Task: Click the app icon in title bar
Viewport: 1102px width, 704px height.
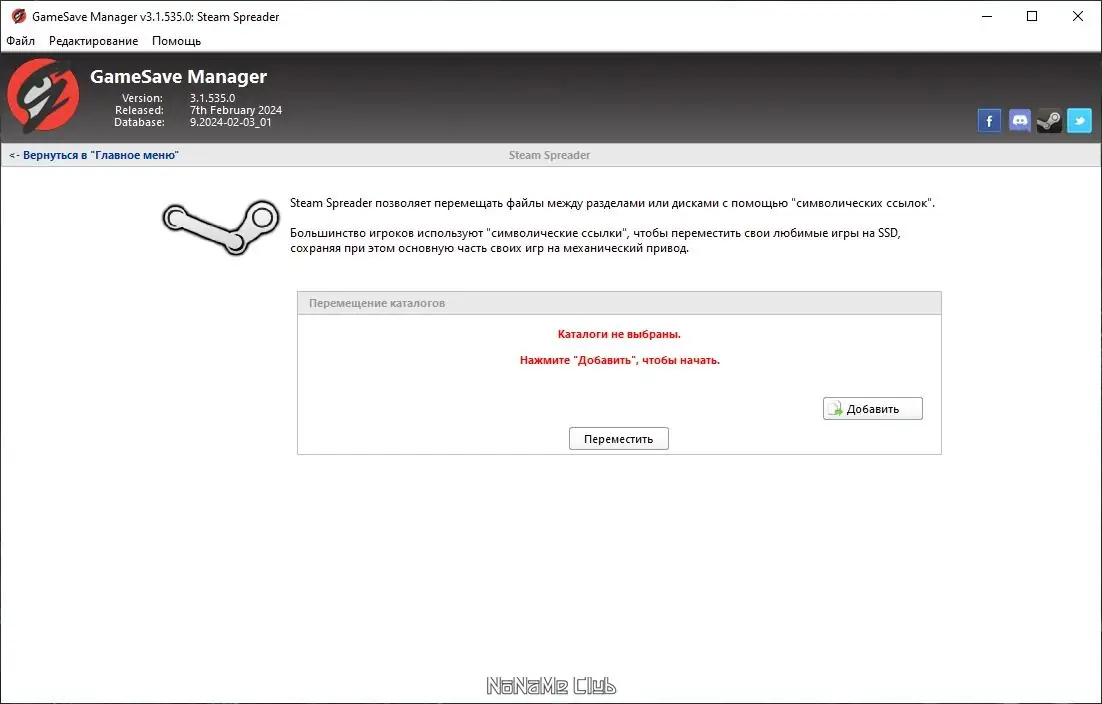Action: [18, 16]
